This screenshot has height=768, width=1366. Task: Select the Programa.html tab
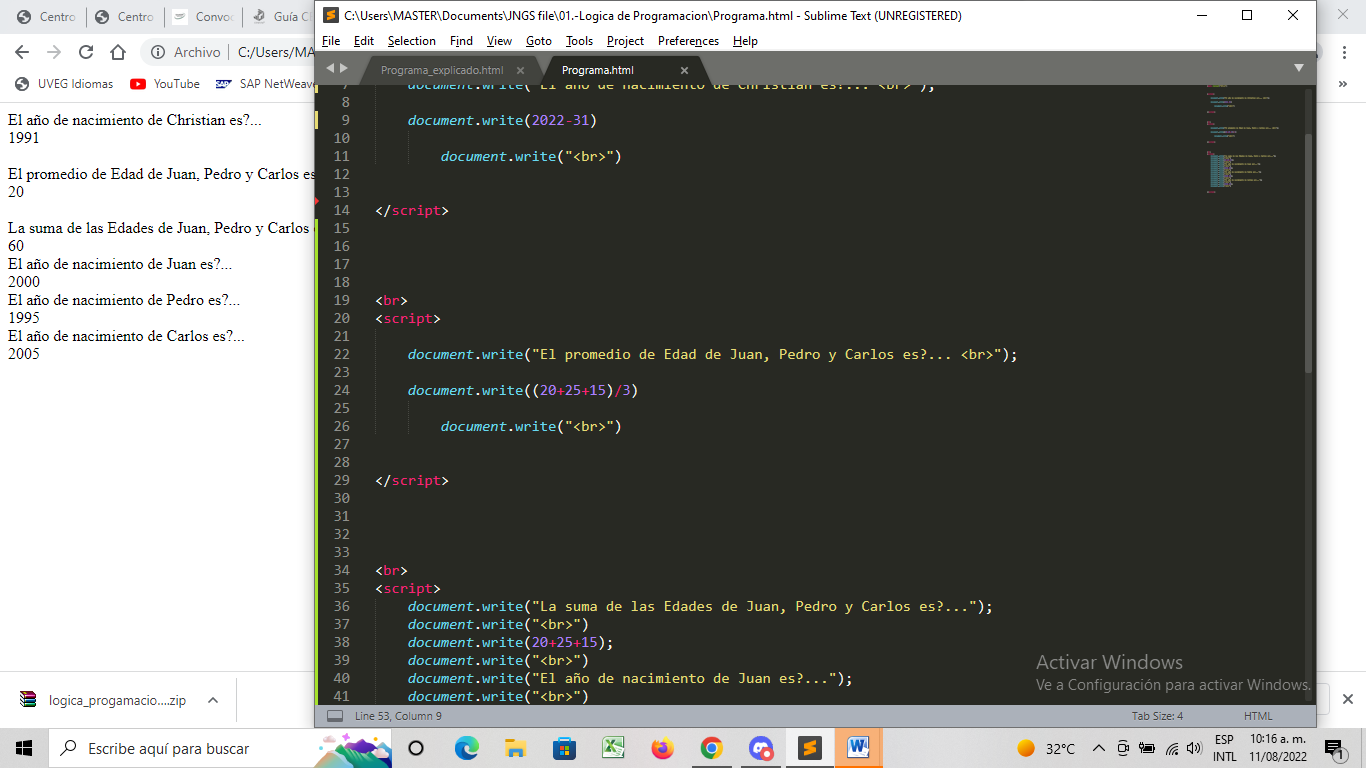[x=598, y=70]
